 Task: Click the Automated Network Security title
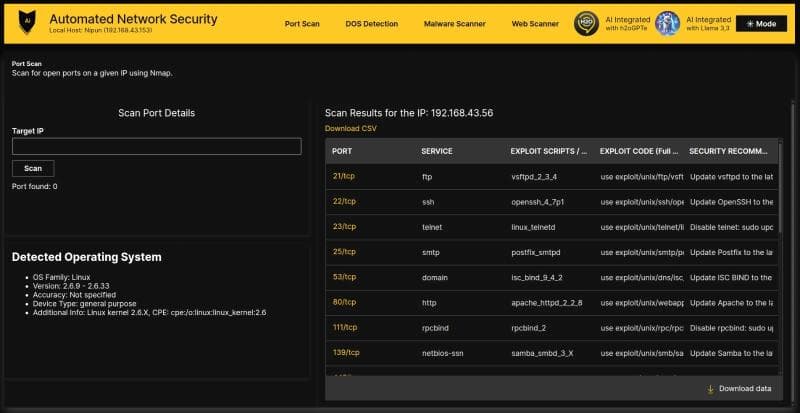(x=133, y=19)
